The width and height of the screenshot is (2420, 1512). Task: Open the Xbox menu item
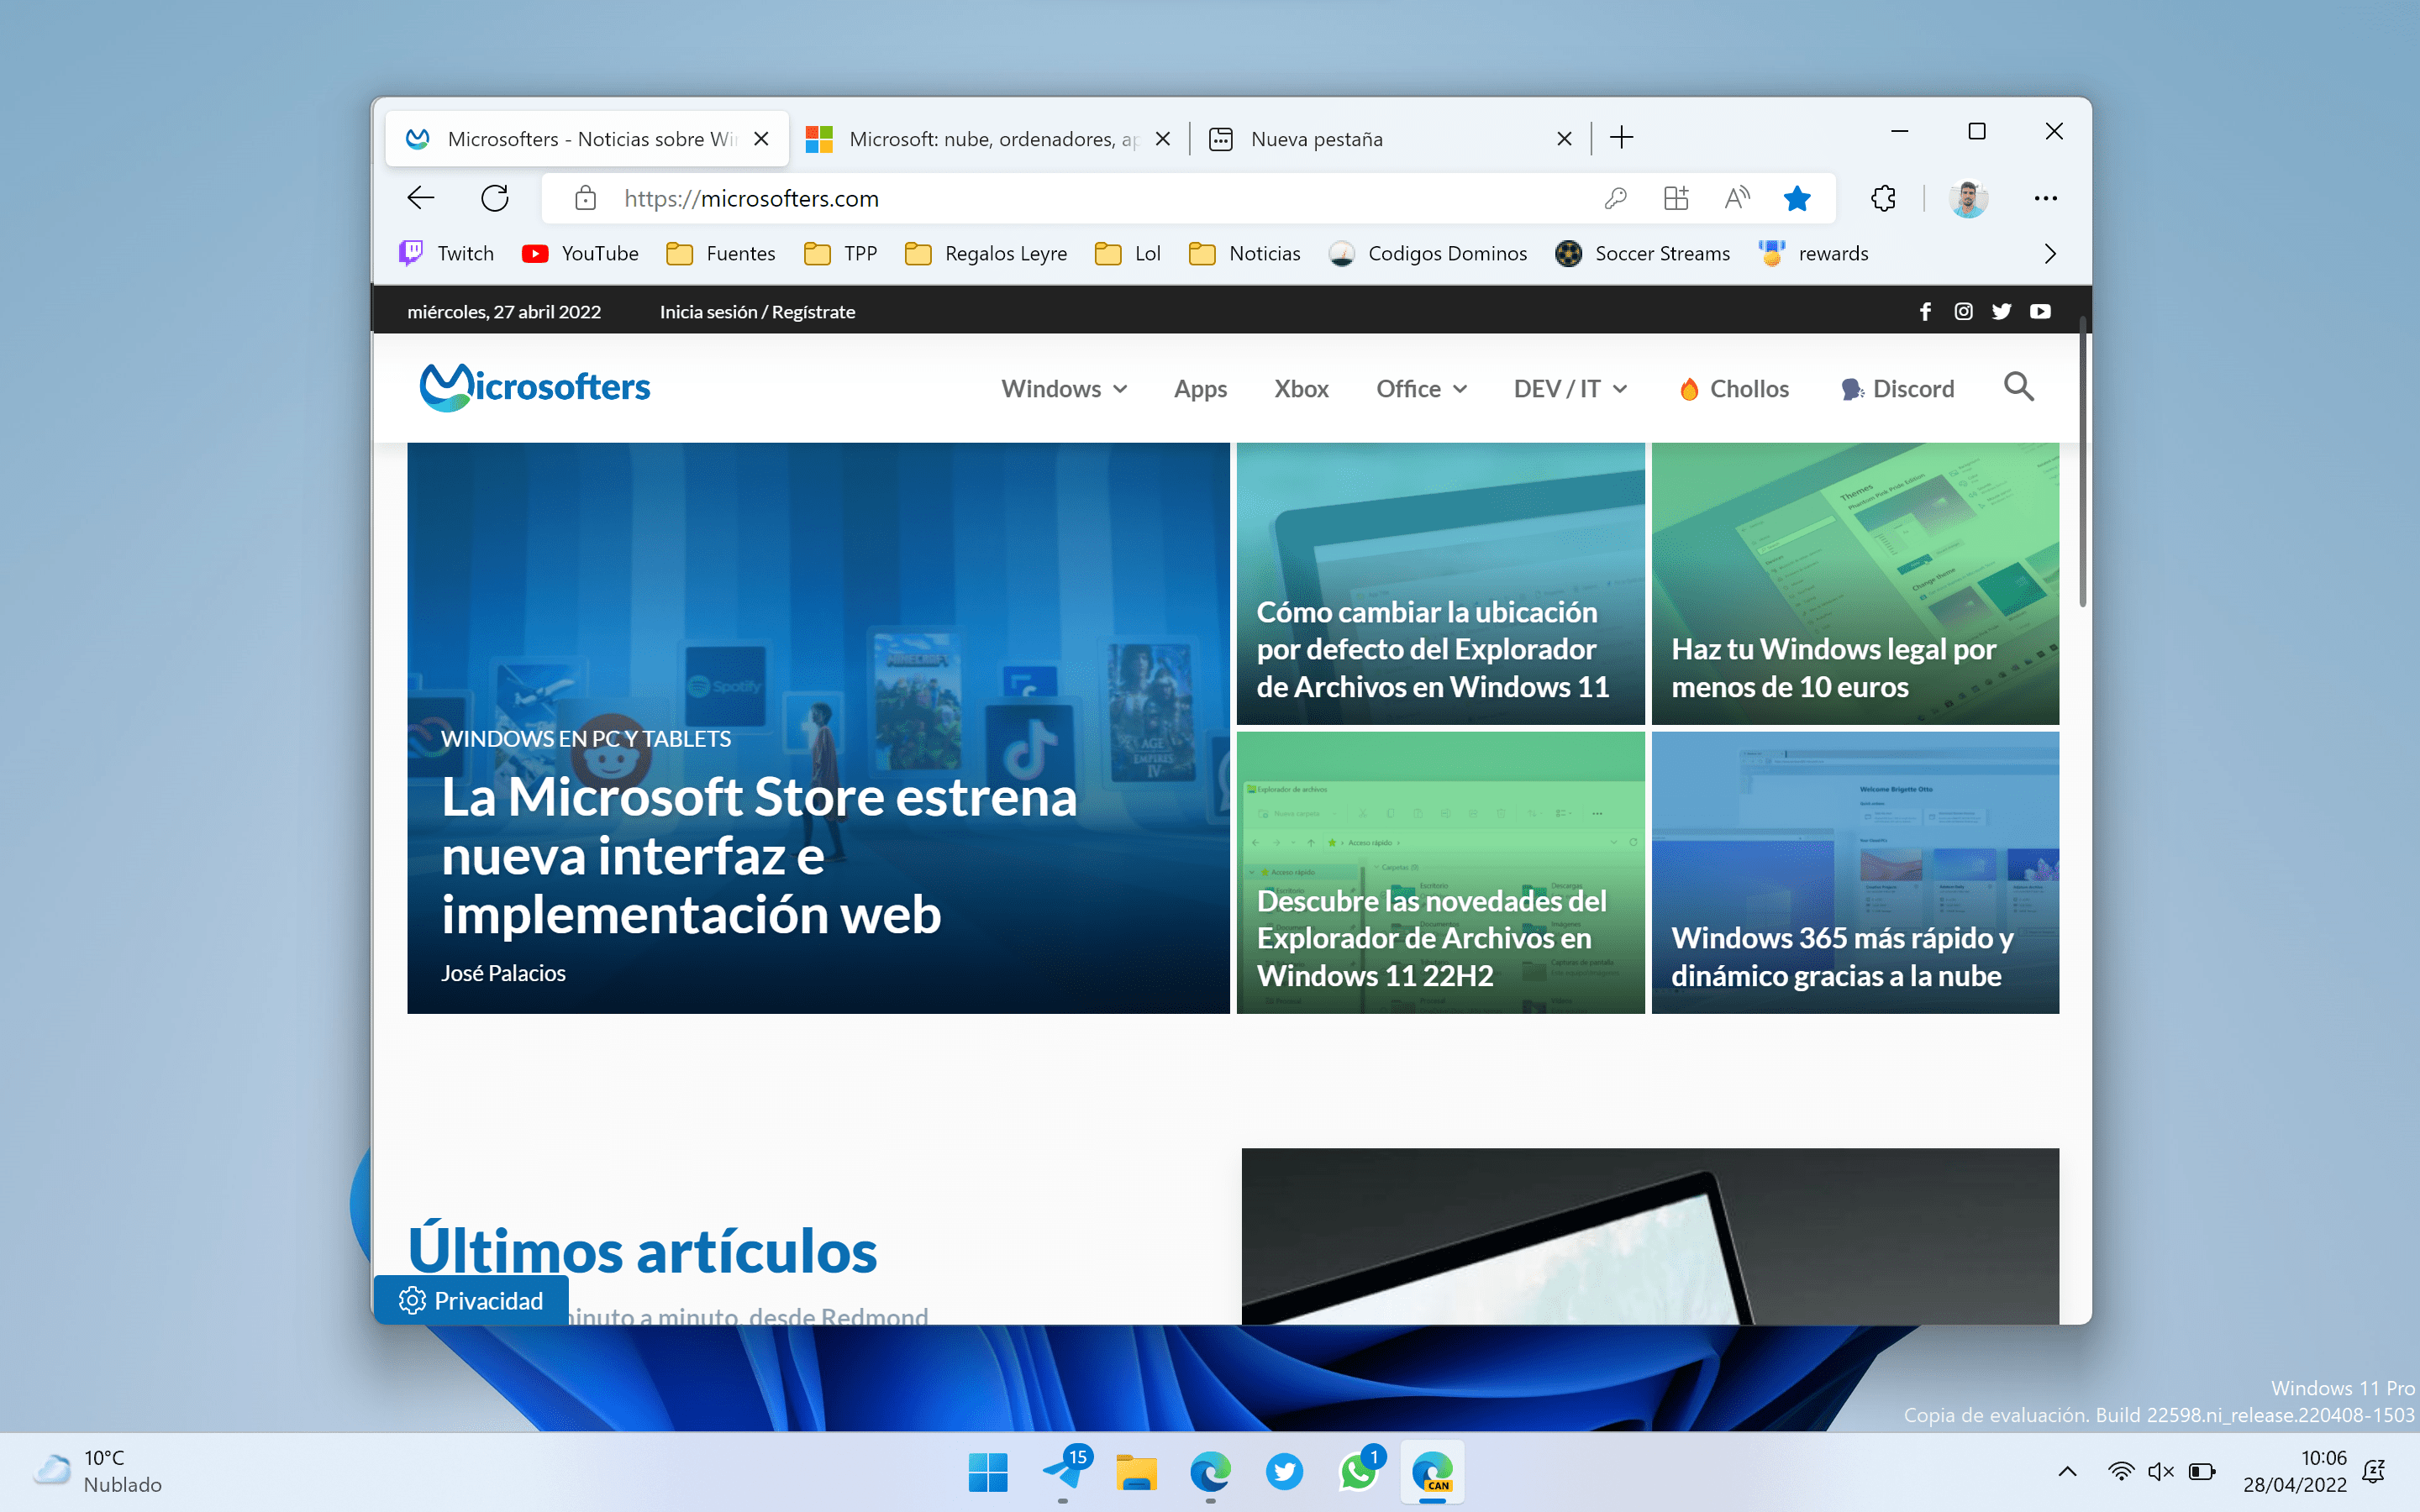(x=1300, y=389)
